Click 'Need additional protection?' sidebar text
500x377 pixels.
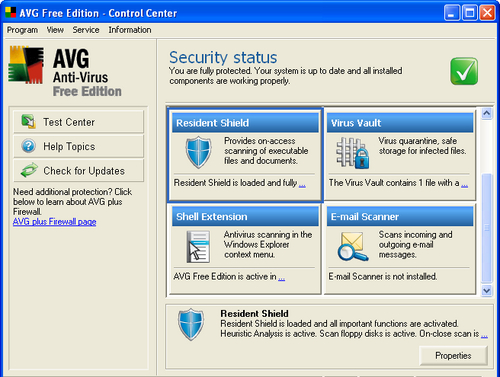tap(72, 202)
